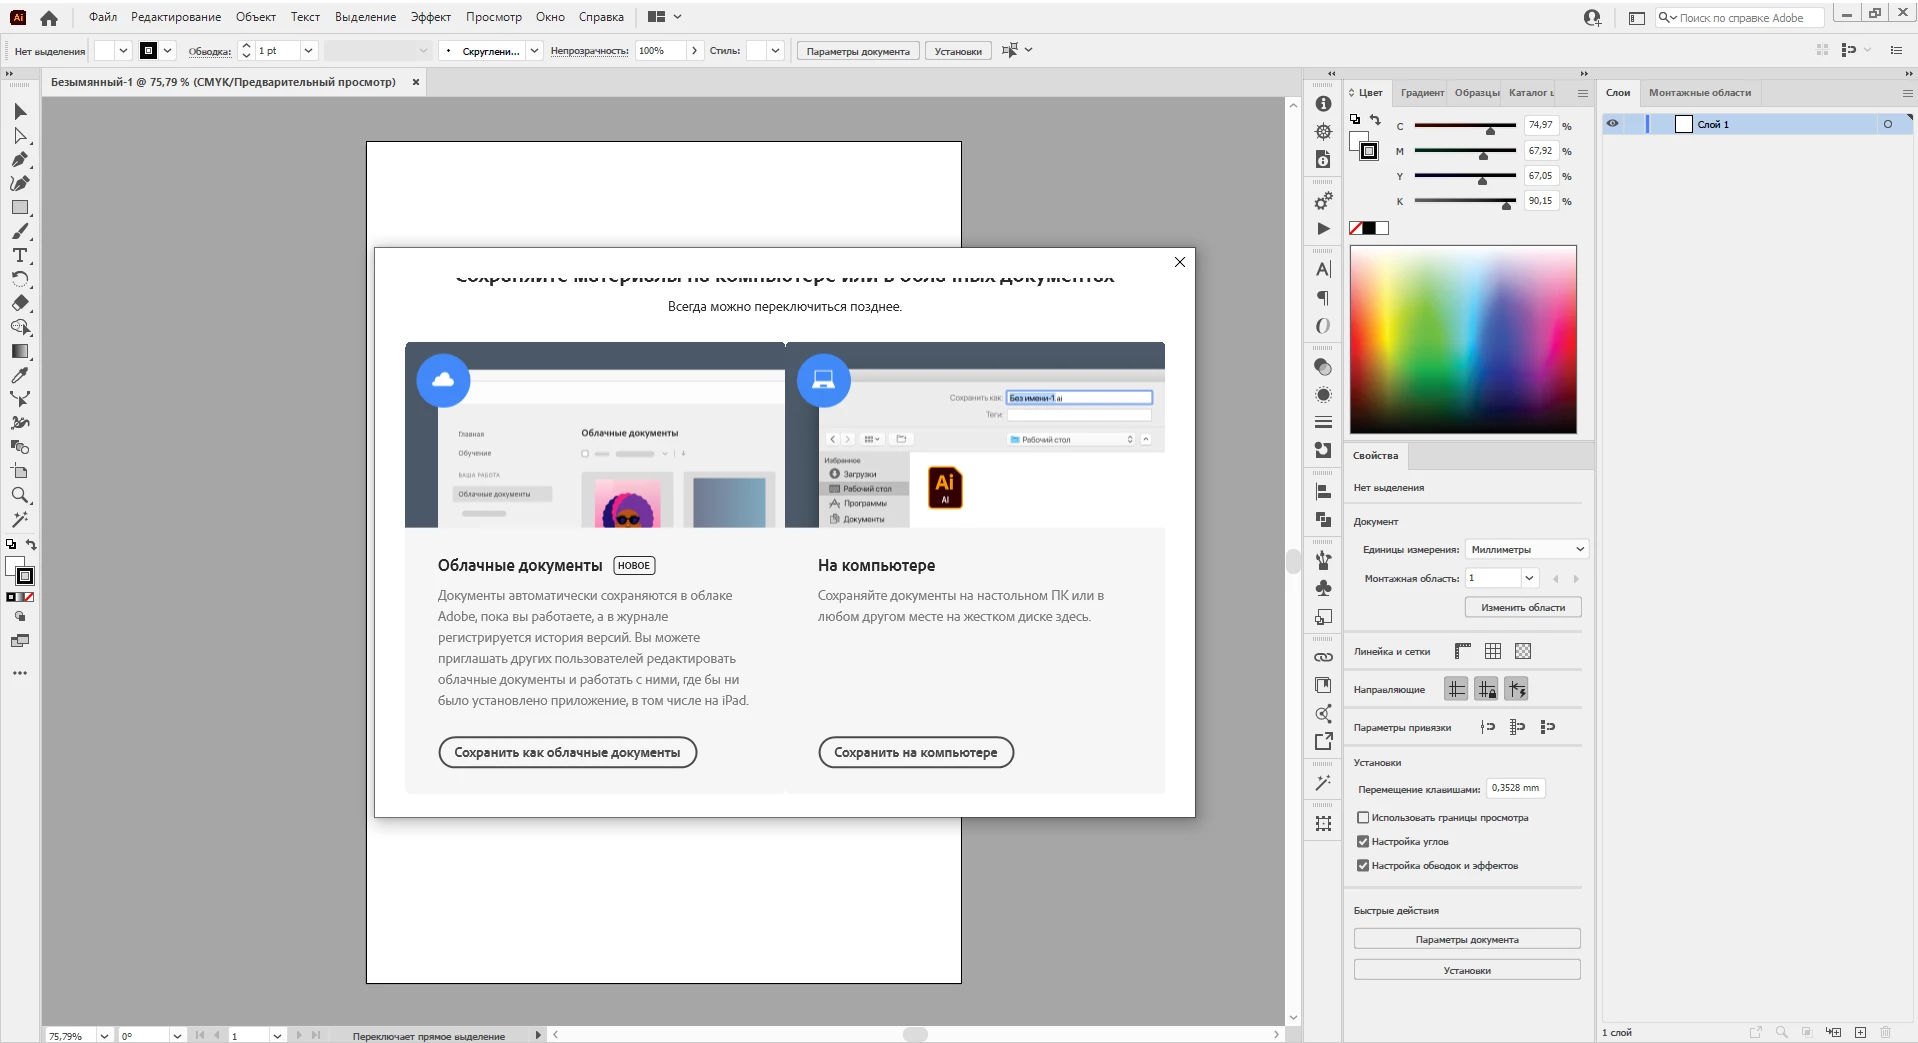1918x1043 pixels.
Task: Swap fill and stroke in Color panel
Action: [1376, 119]
